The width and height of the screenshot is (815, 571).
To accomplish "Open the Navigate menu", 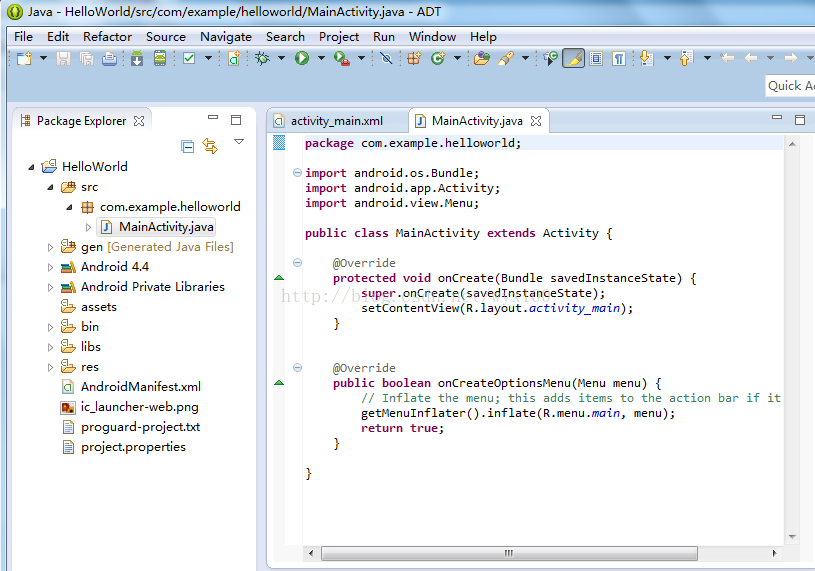I will (226, 37).
